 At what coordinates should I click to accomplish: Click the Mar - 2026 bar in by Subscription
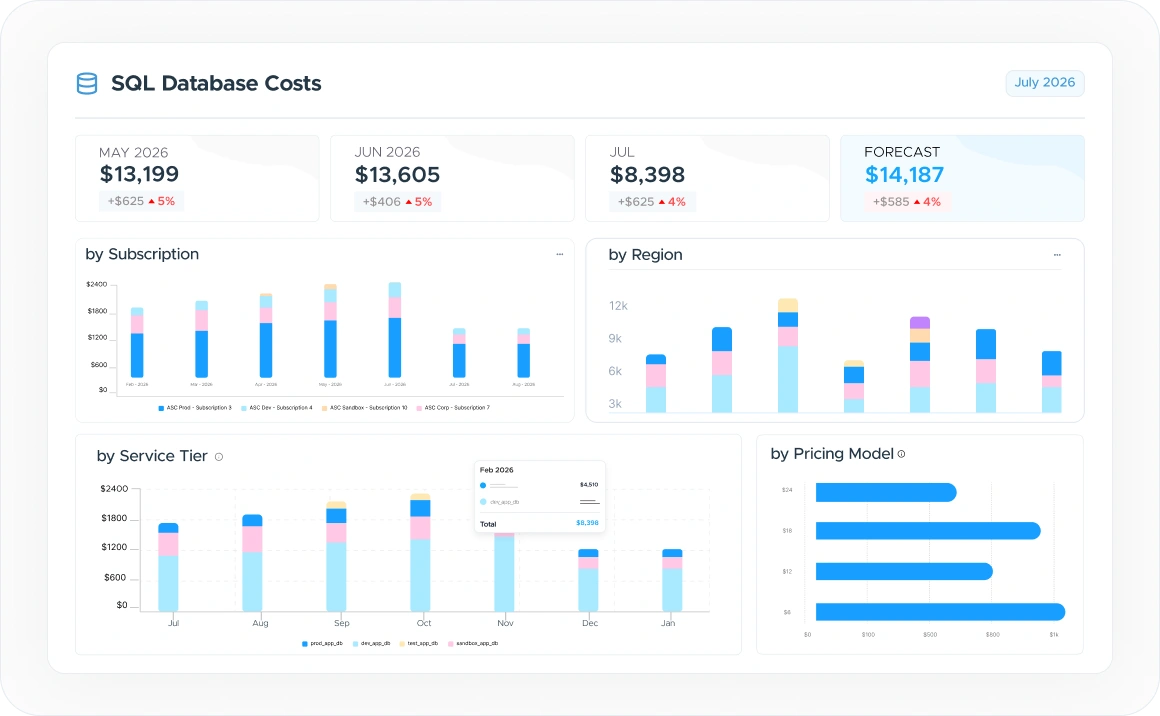point(201,340)
